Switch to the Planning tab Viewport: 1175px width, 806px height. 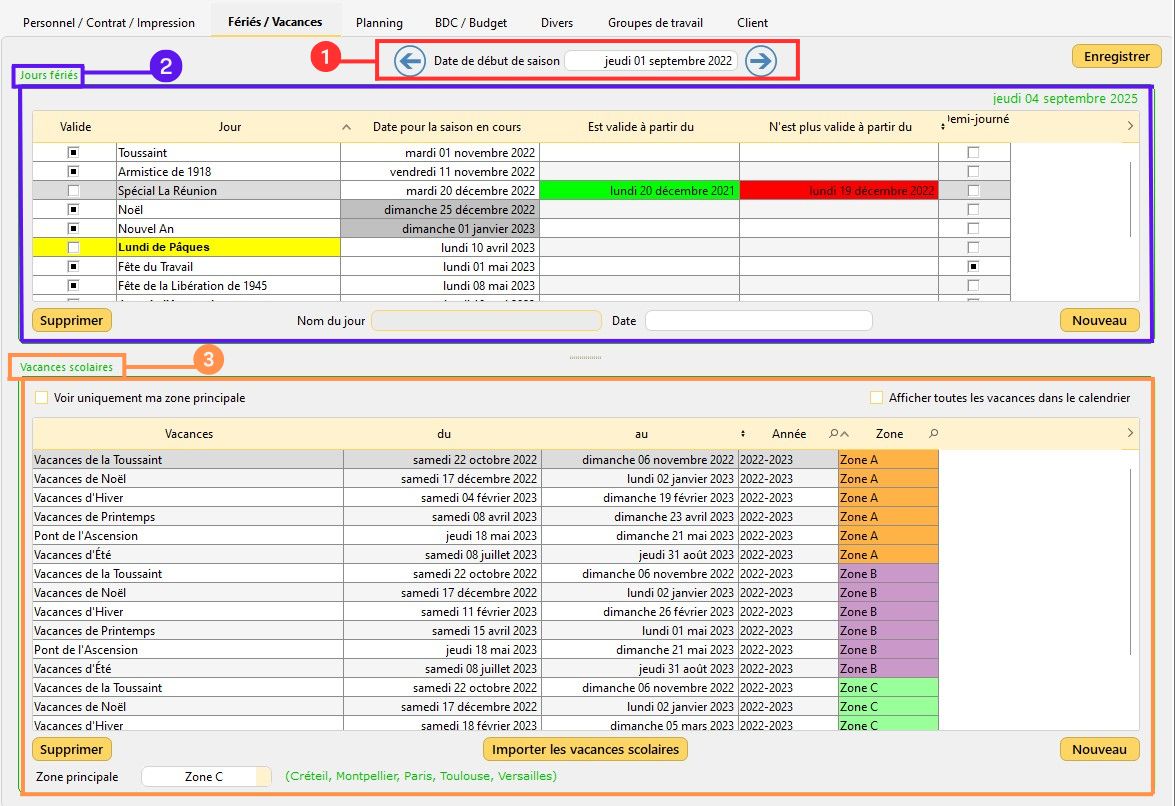379,22
